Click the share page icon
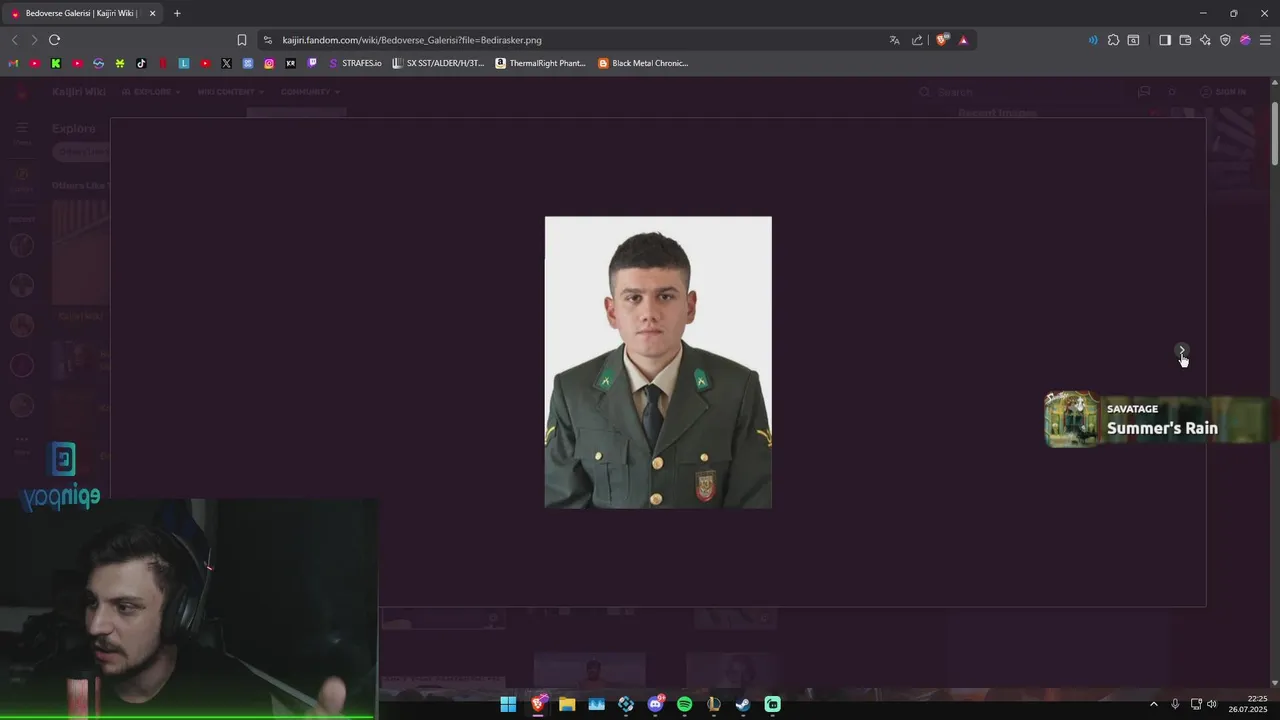This screenshot has height=720, width=1280. (917, 40)
